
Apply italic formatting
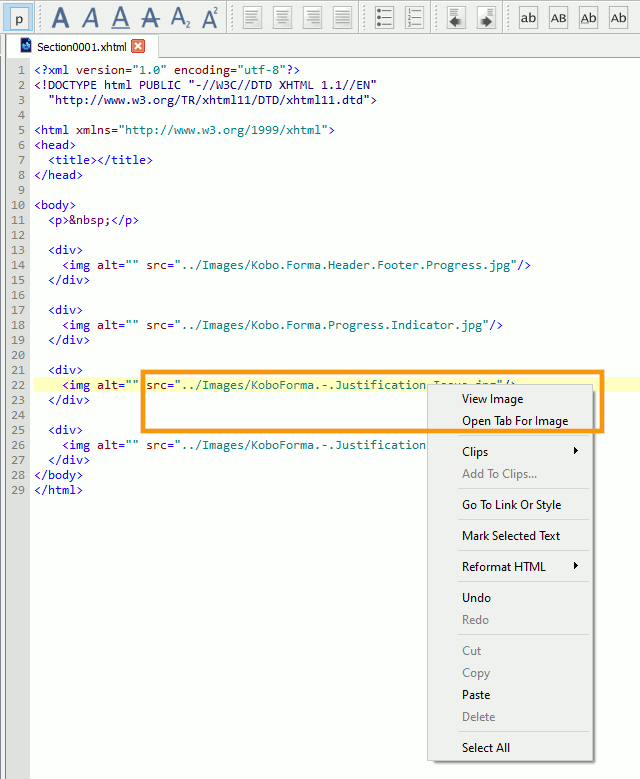90,18
